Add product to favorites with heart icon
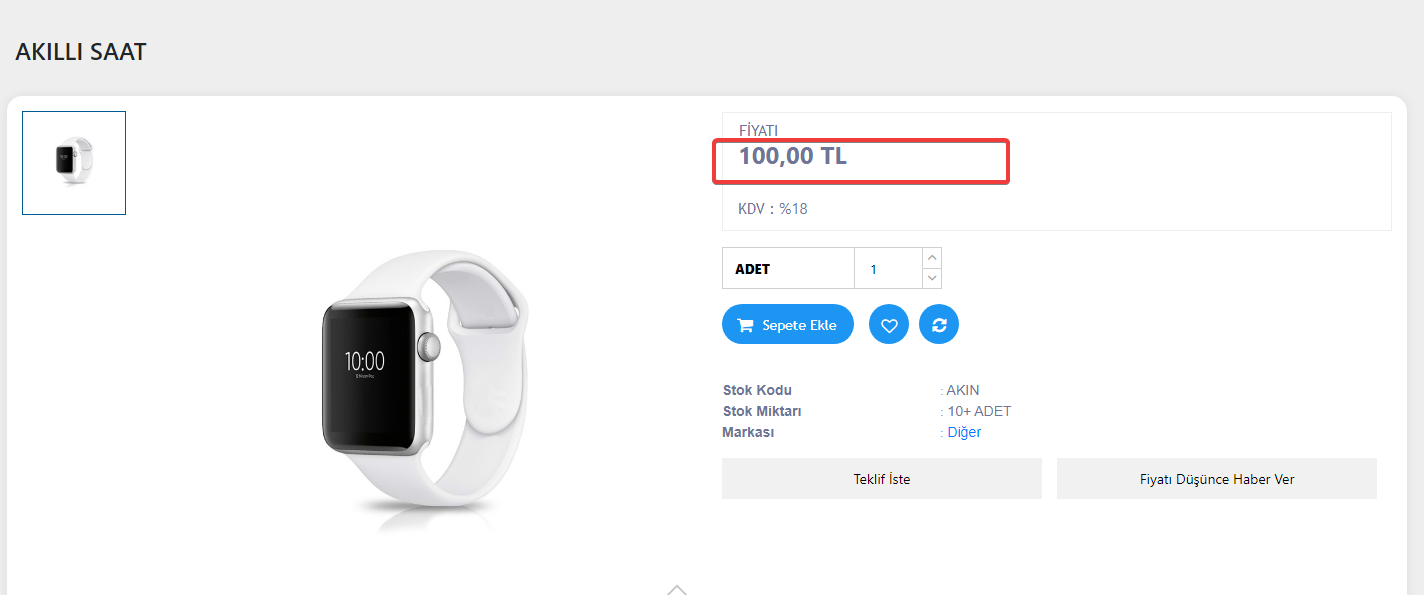This screenshot has height=595, width=1424. point(889,325)
